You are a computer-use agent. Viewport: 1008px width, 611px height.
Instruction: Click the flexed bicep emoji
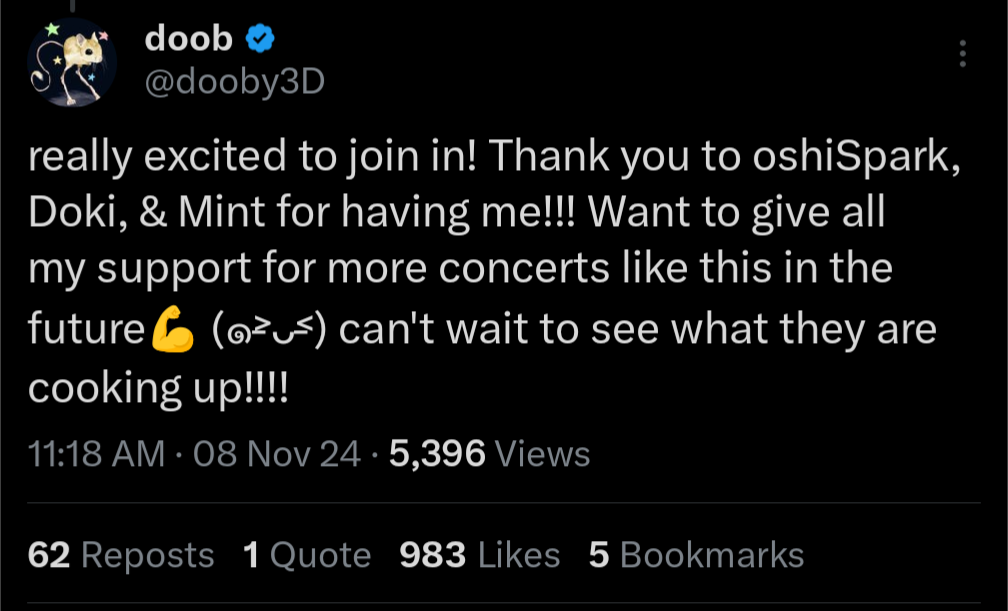coord(174,332)
